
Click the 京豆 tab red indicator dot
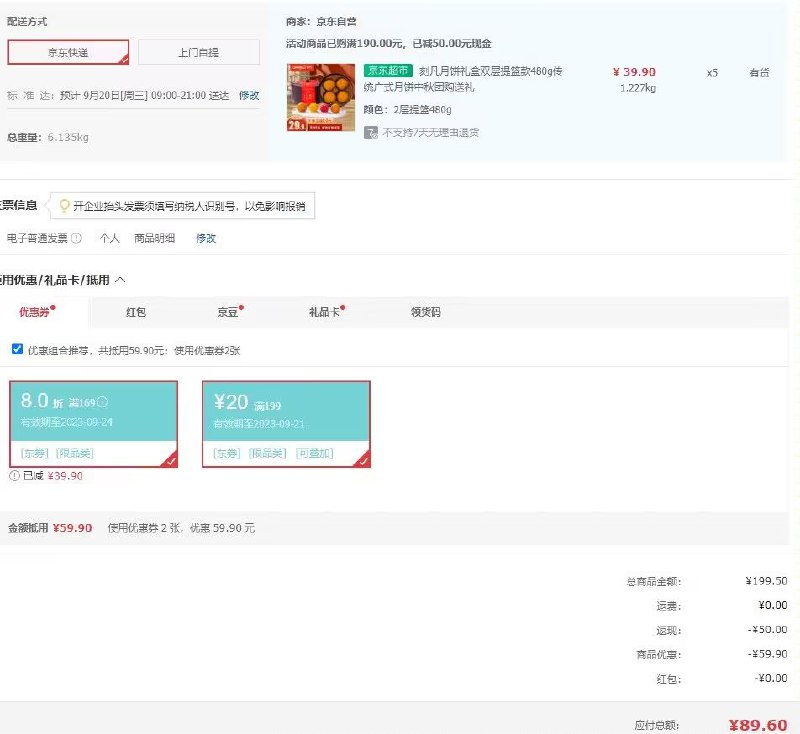(x=240, y=306)
